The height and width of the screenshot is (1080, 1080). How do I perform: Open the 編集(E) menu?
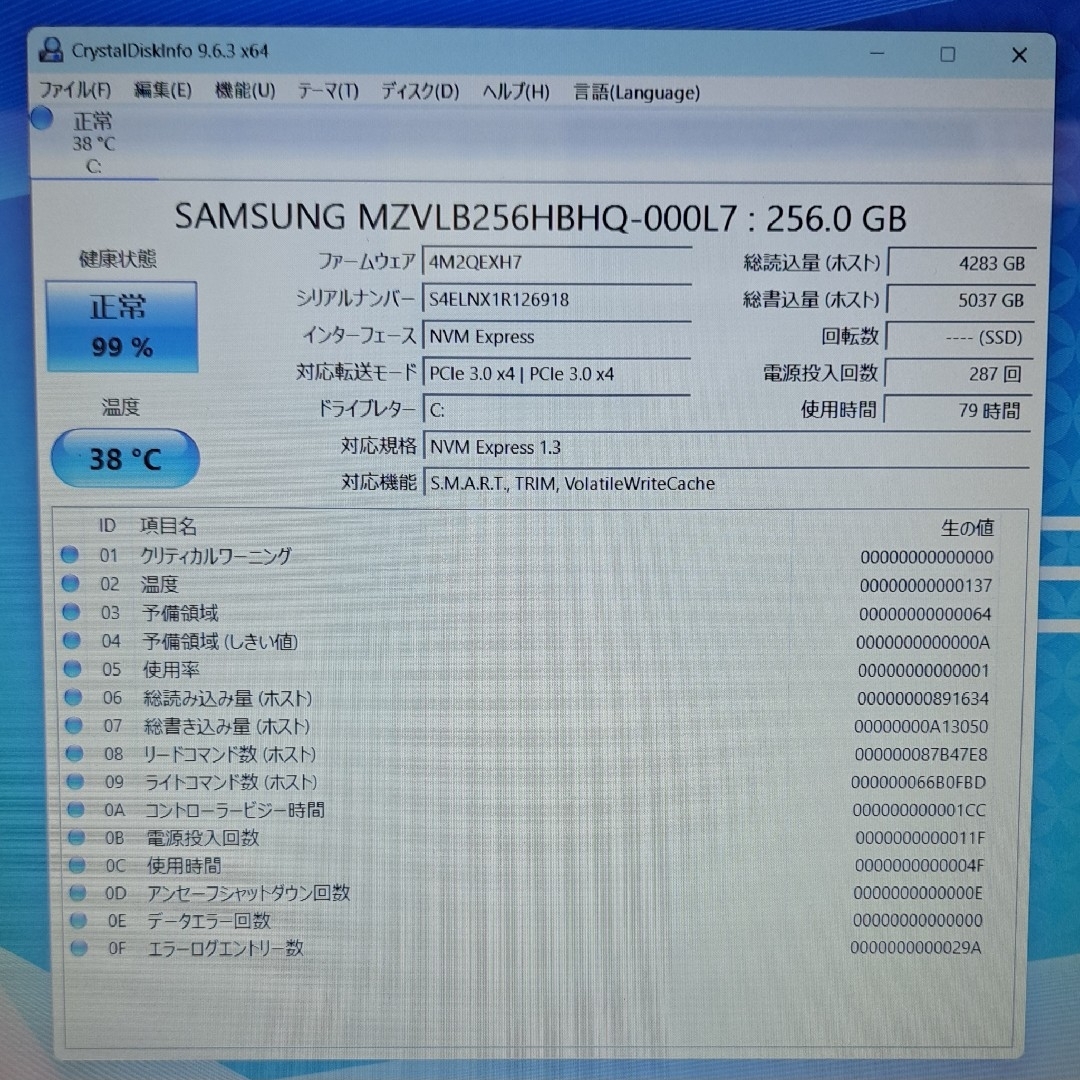pos(163,90)
